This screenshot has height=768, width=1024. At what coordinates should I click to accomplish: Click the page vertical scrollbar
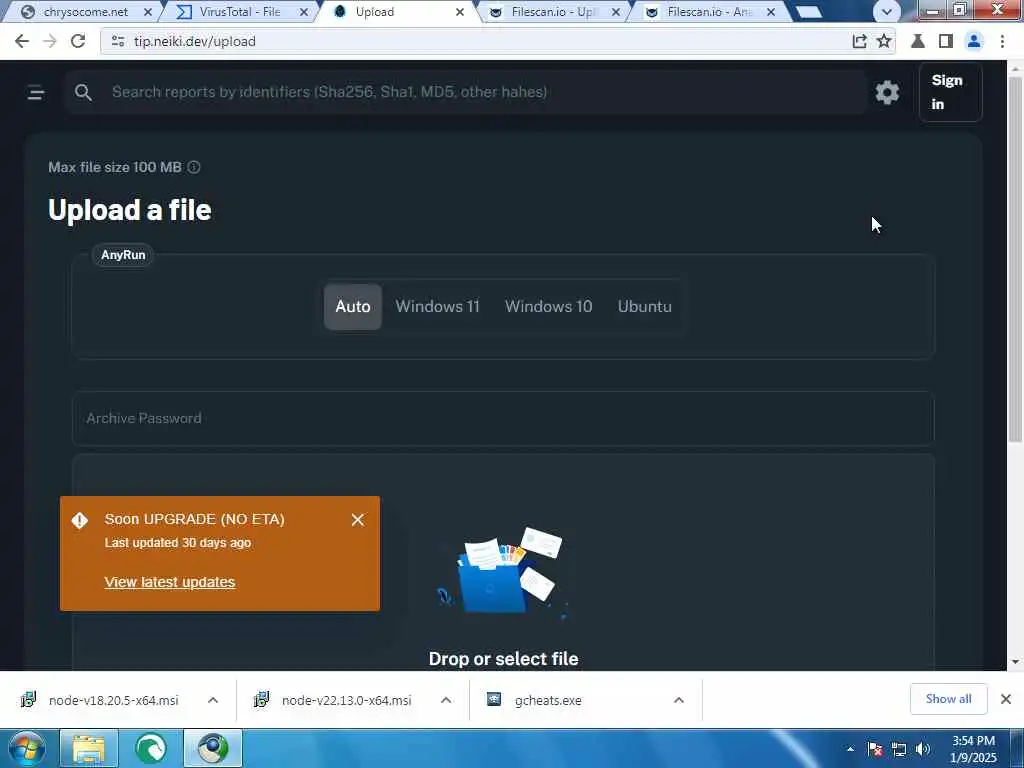pos(1015,261)
